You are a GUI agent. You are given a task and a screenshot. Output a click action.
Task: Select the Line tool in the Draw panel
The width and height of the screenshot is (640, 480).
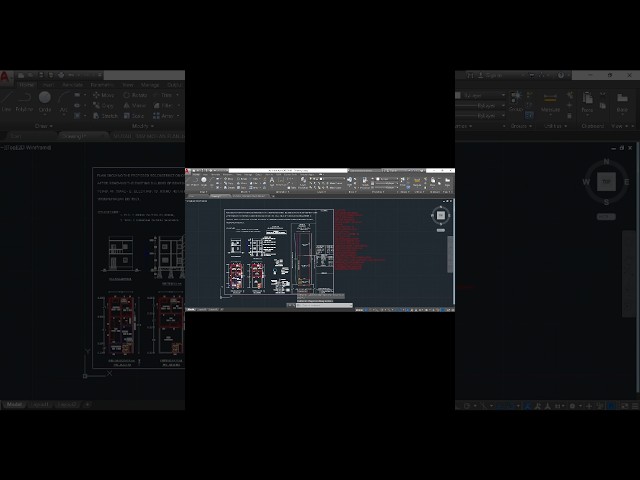[x=6, y=102]
